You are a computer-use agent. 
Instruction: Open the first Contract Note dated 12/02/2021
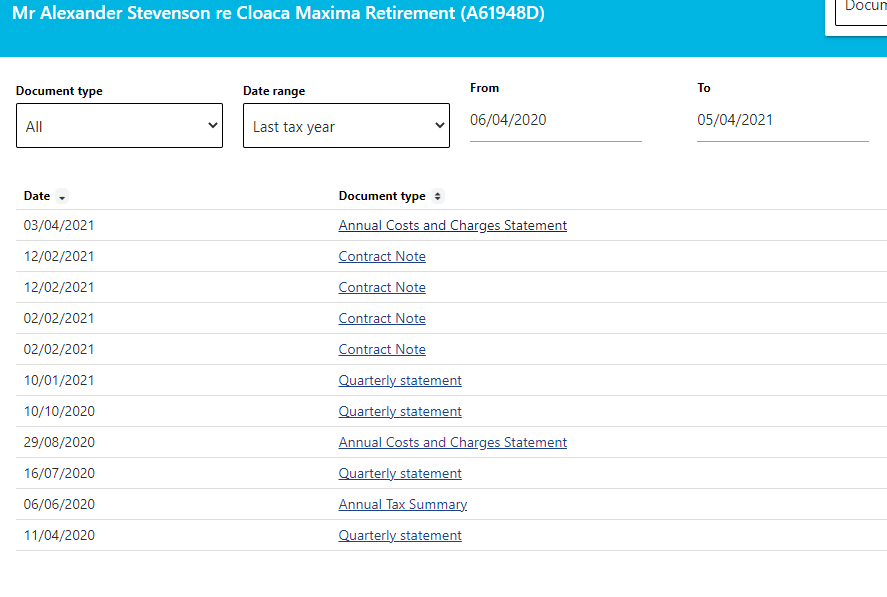tap(382, 256)
